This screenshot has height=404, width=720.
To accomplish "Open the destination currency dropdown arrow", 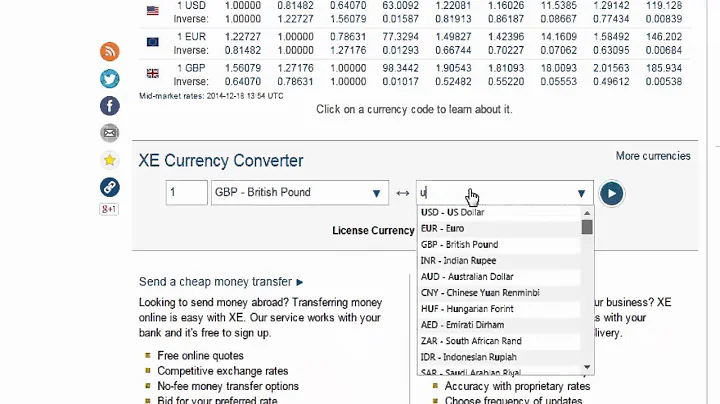I will coord(581,193).
